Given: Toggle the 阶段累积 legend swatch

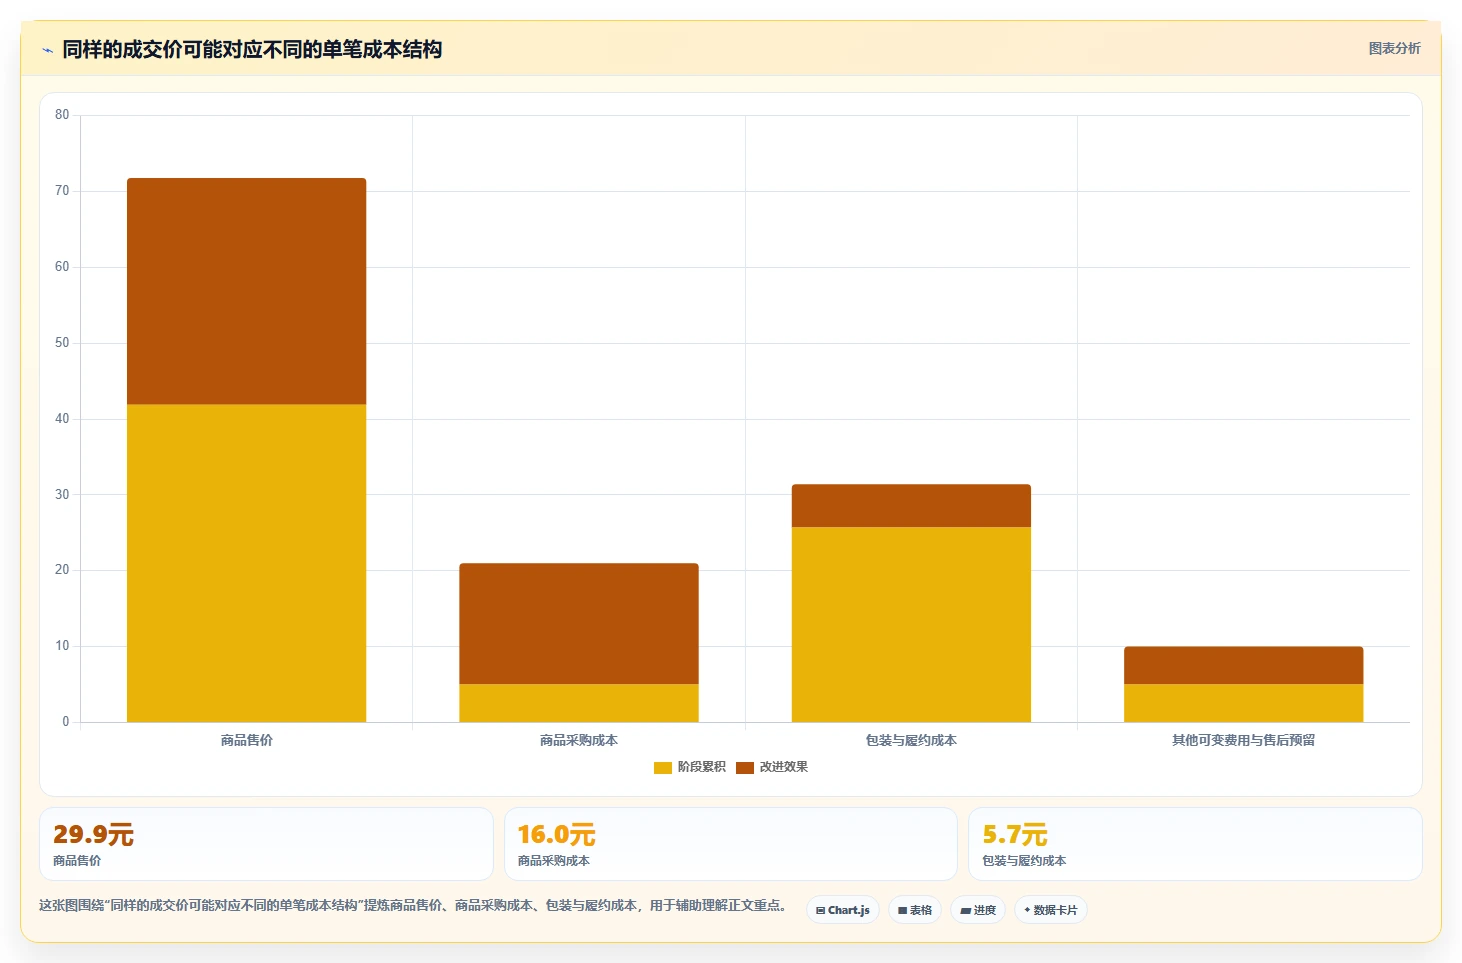Looking at the screenshot, I should coord(662,767).
